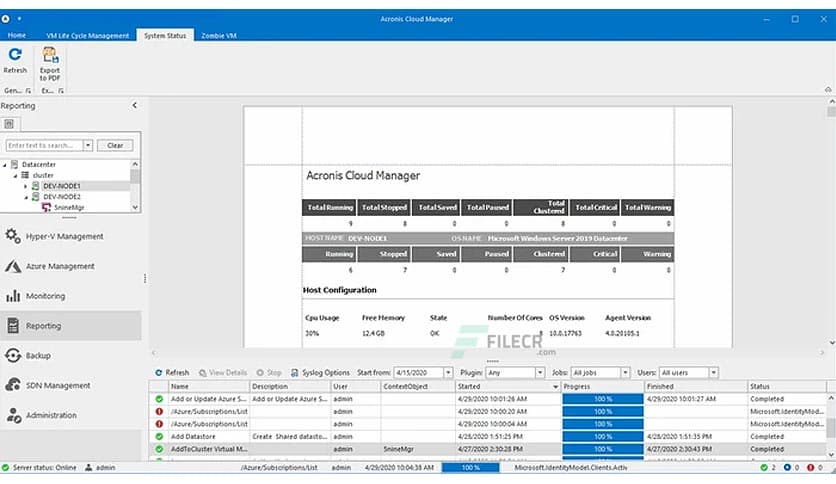Click the DEV-NODE1 server icon
This screenshot has height=484, width=836.
(x=35, y=185)
